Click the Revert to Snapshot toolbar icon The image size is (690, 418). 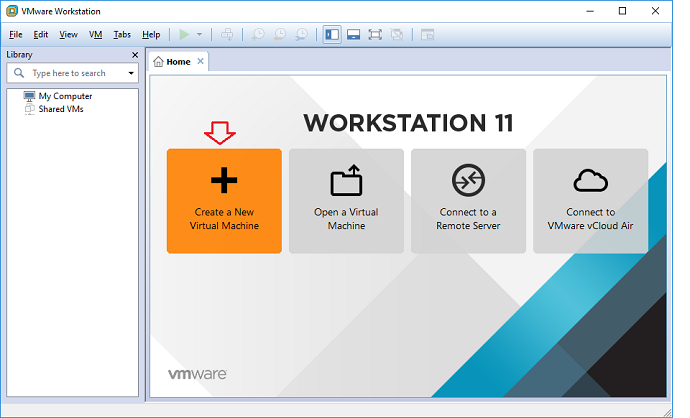[x=279, y=34]
